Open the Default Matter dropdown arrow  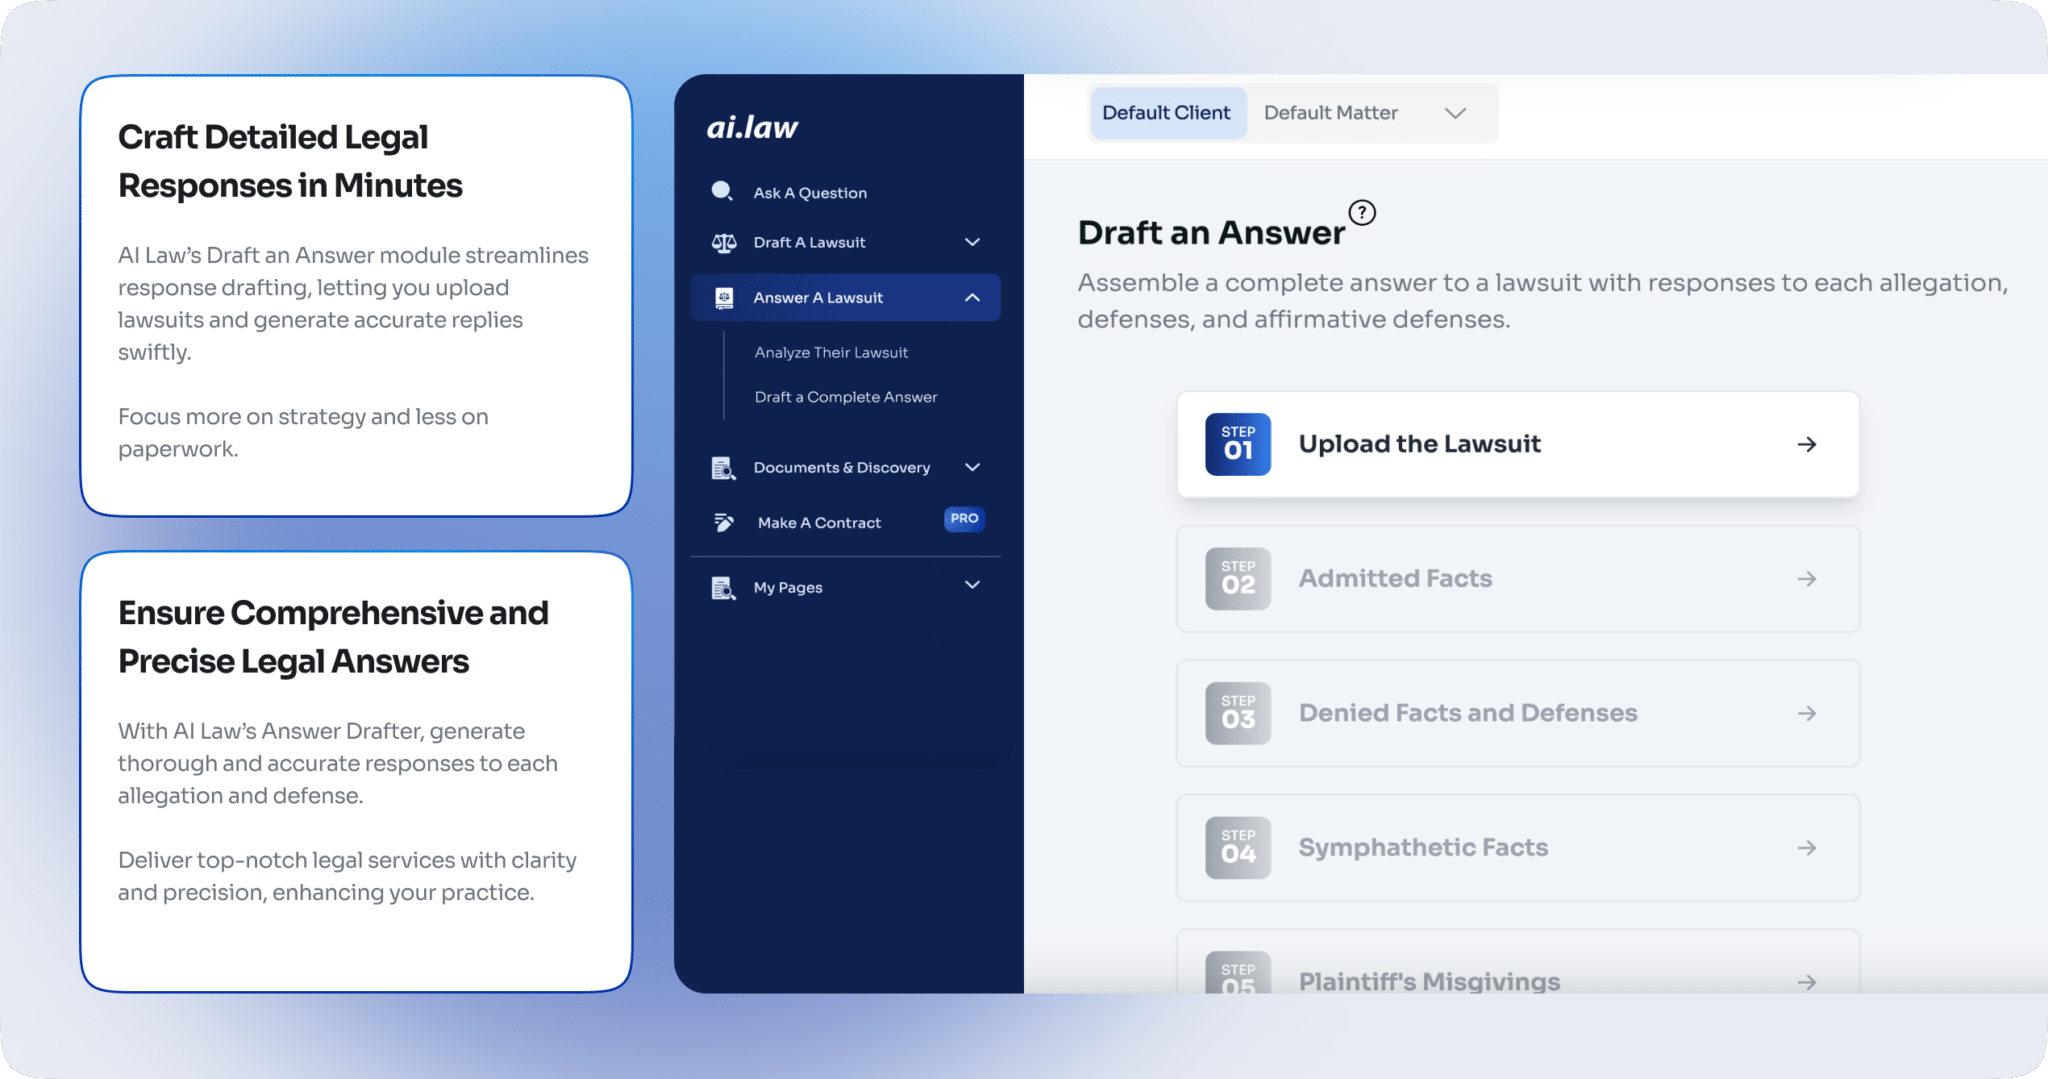(1455, 113)
